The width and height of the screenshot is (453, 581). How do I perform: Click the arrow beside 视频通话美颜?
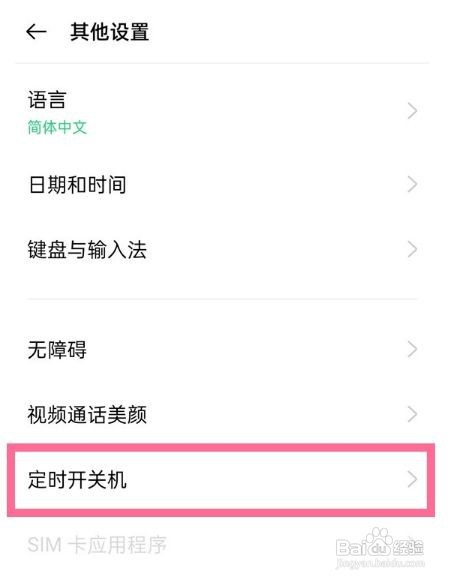(412, 414)
